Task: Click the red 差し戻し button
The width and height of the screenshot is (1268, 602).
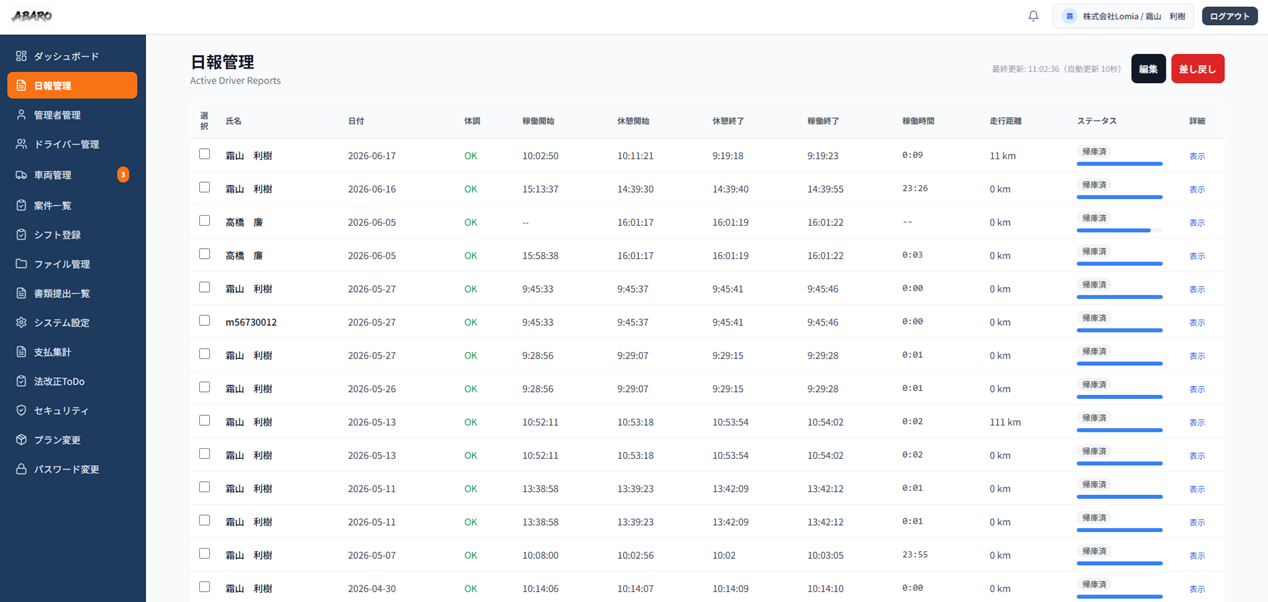Action: (1198, 69)
